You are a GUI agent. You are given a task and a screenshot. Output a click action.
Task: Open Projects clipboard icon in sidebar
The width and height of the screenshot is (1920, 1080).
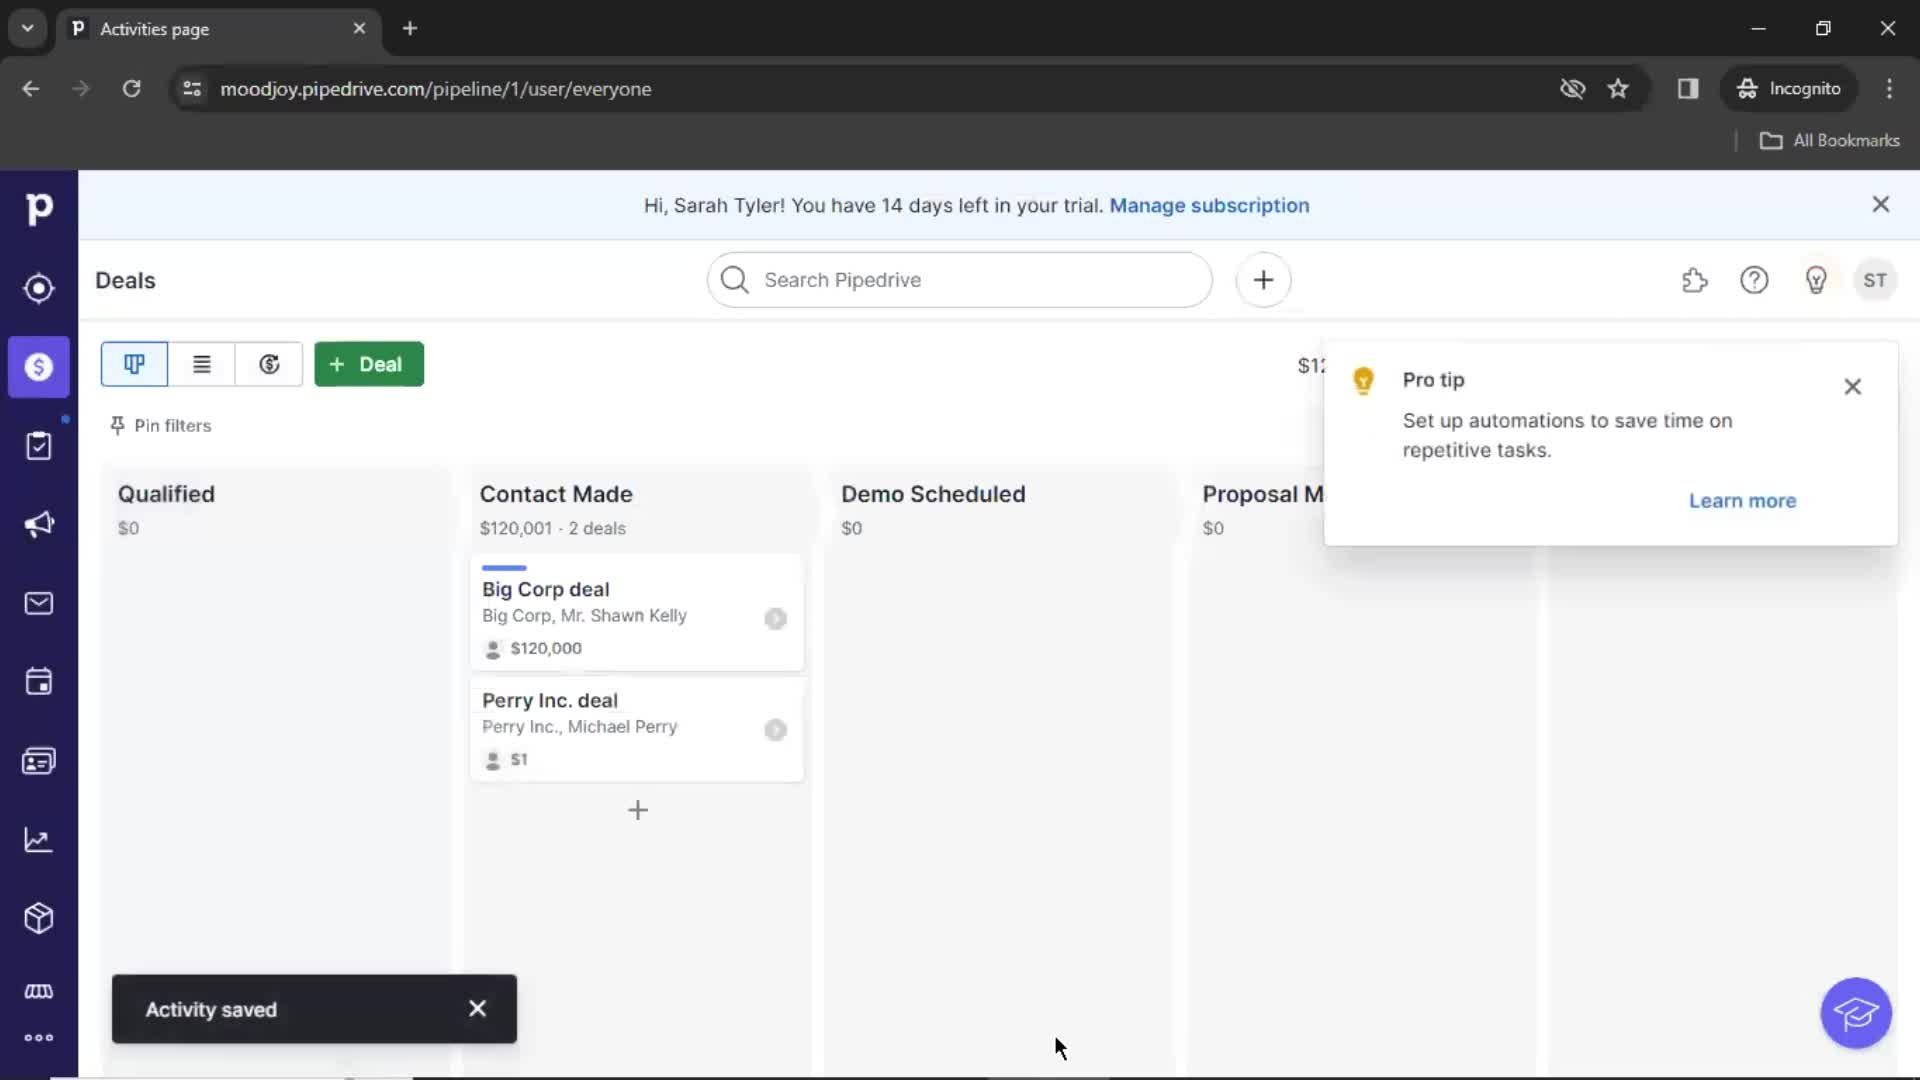coord(39,446)
